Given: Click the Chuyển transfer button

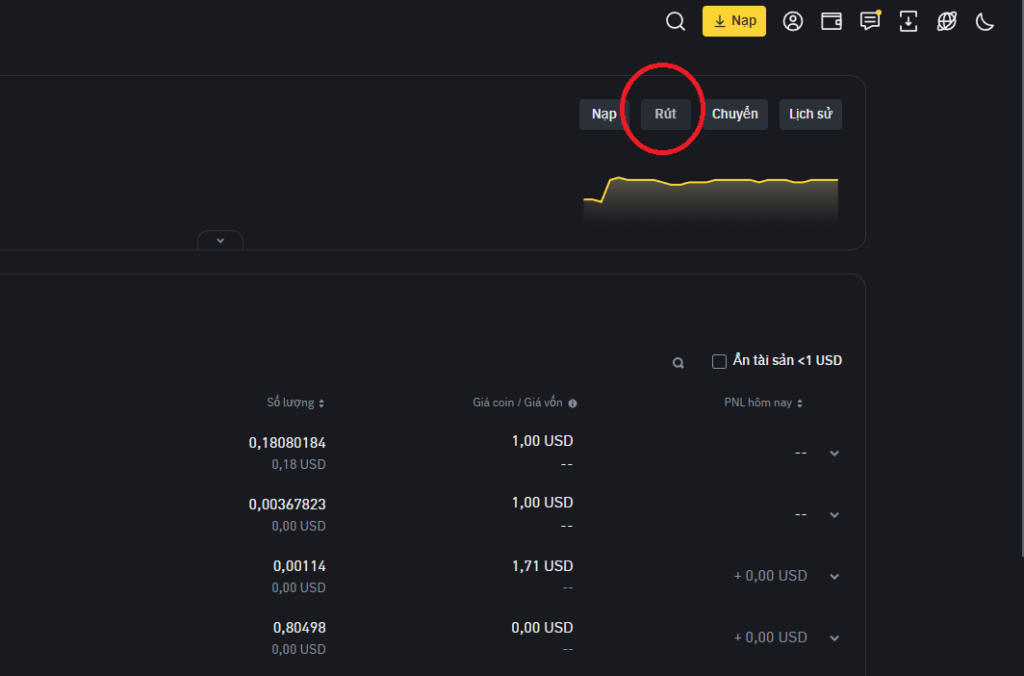Looking at the screenshot, I should pyautogui.click(x=735, y=114).
